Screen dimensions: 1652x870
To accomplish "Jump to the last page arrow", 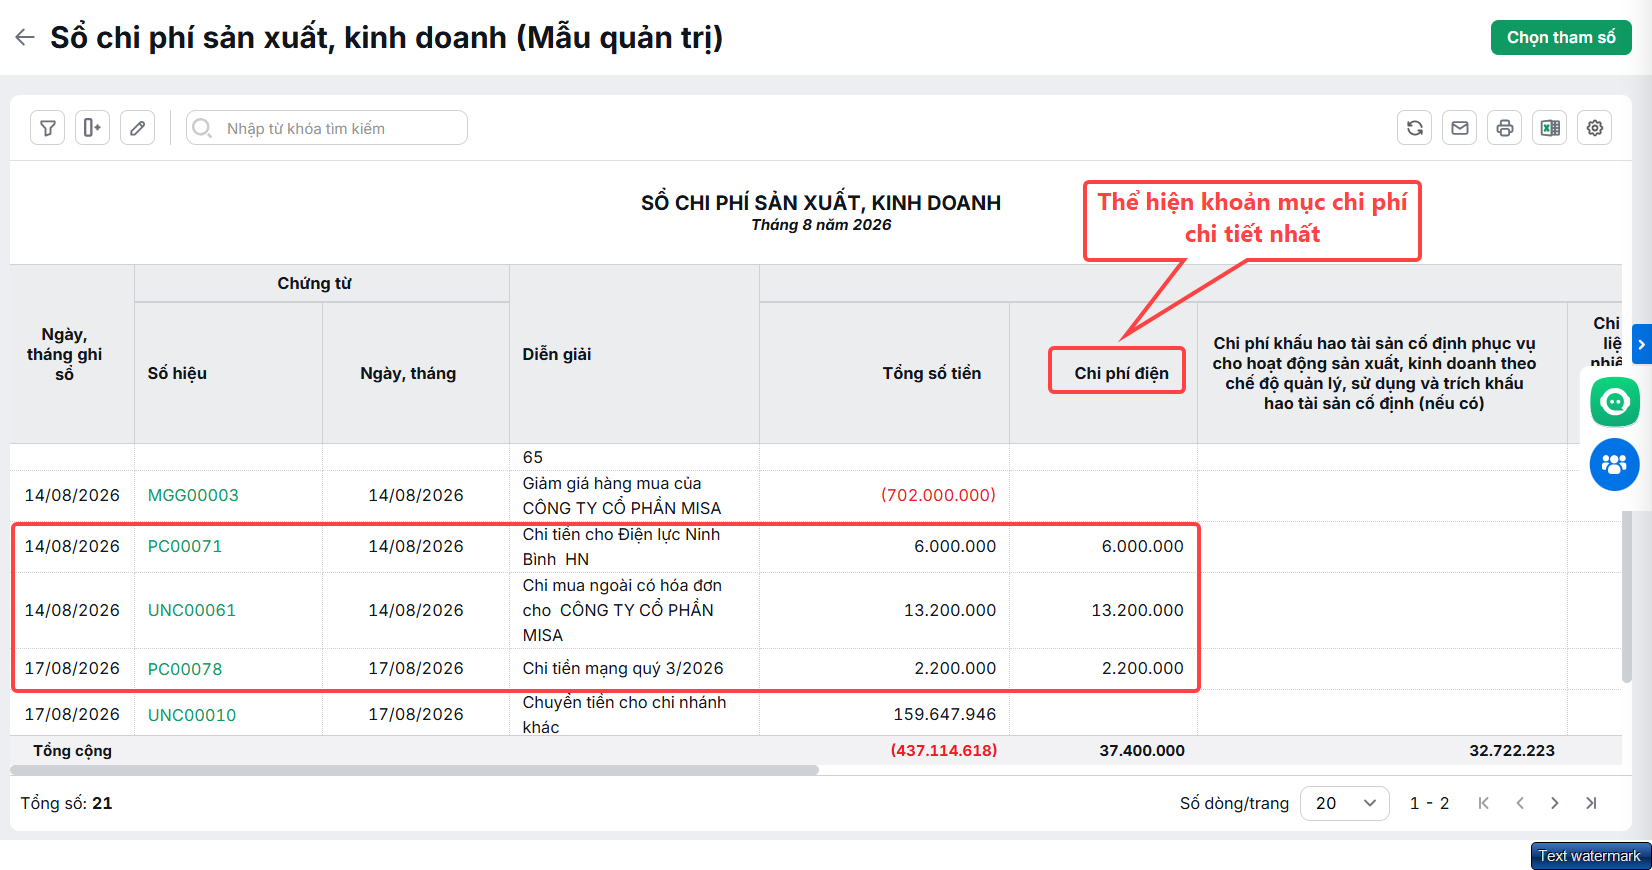I will click(1591, 803).
